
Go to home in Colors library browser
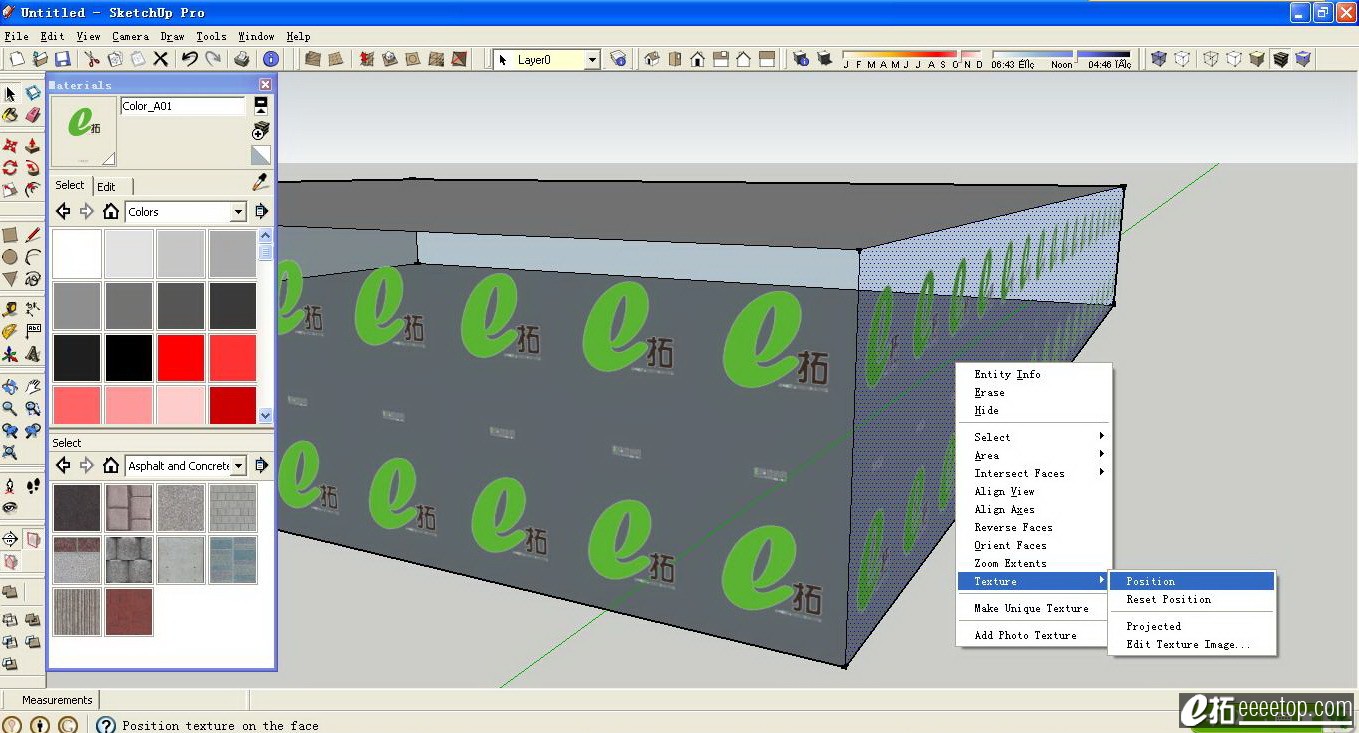coord(111,211)
